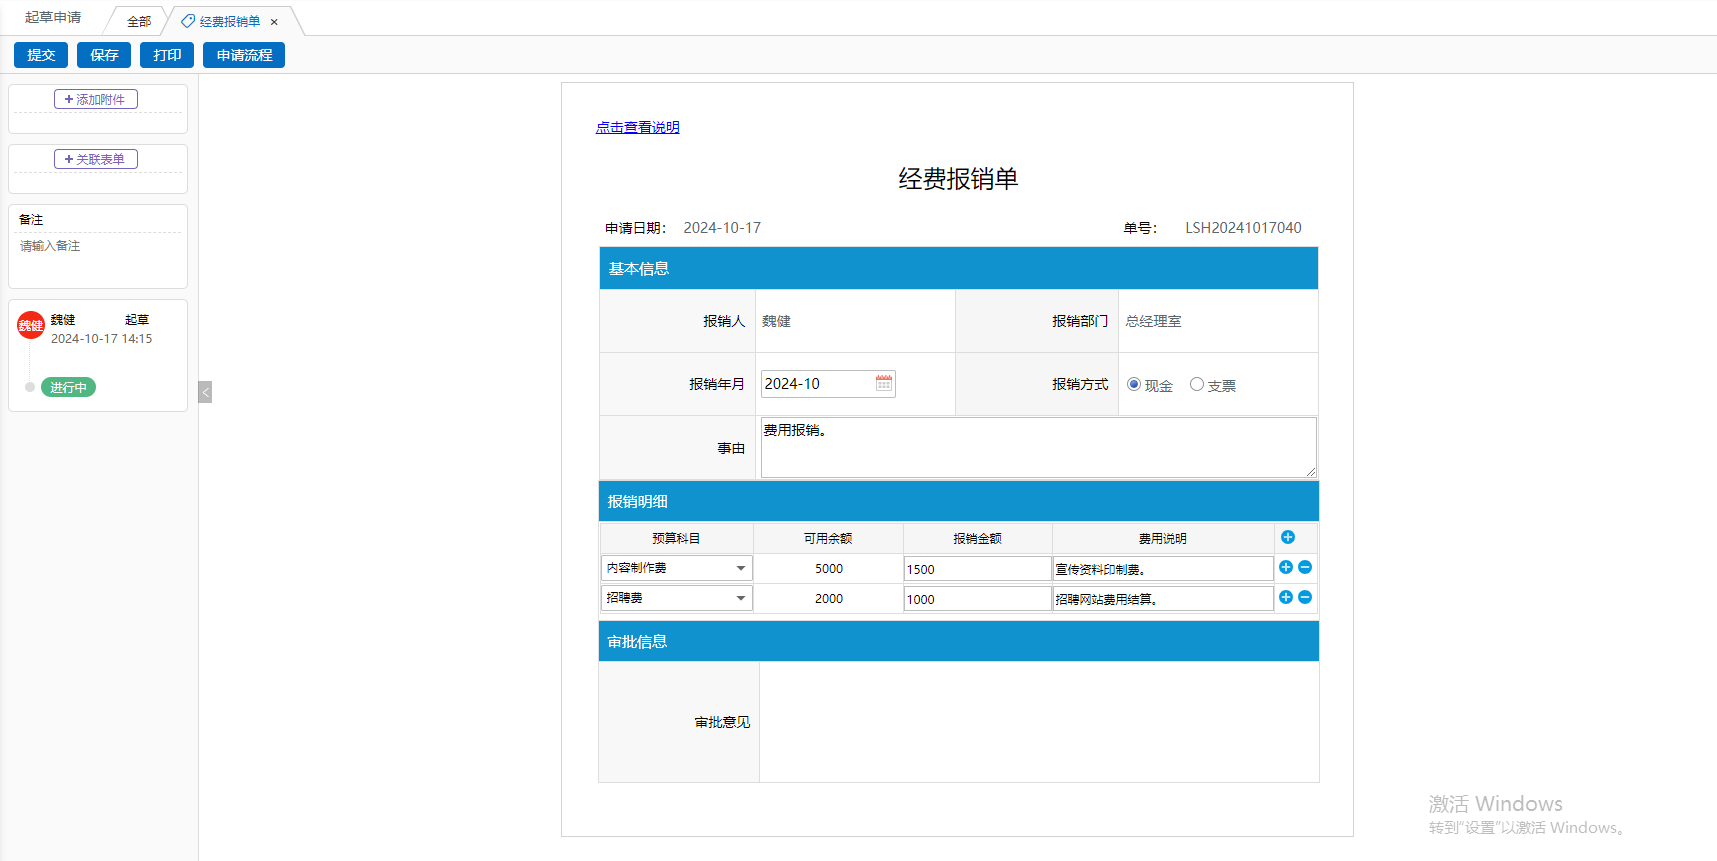
Task: Collapse the left sidebar panel arrow
Action: click(205, 392)
